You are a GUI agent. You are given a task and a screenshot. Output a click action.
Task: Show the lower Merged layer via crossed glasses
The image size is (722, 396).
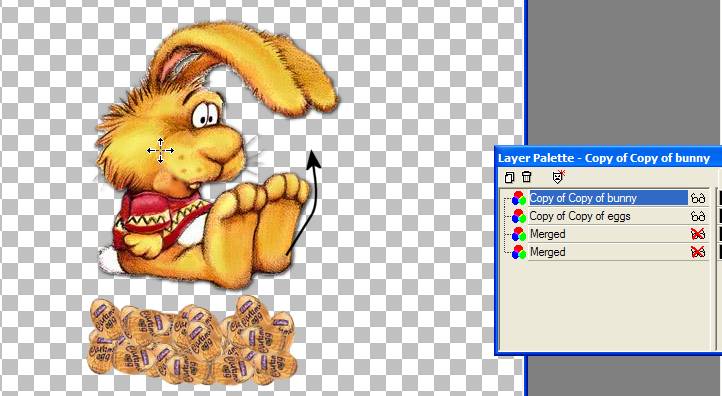pos(698,252)
